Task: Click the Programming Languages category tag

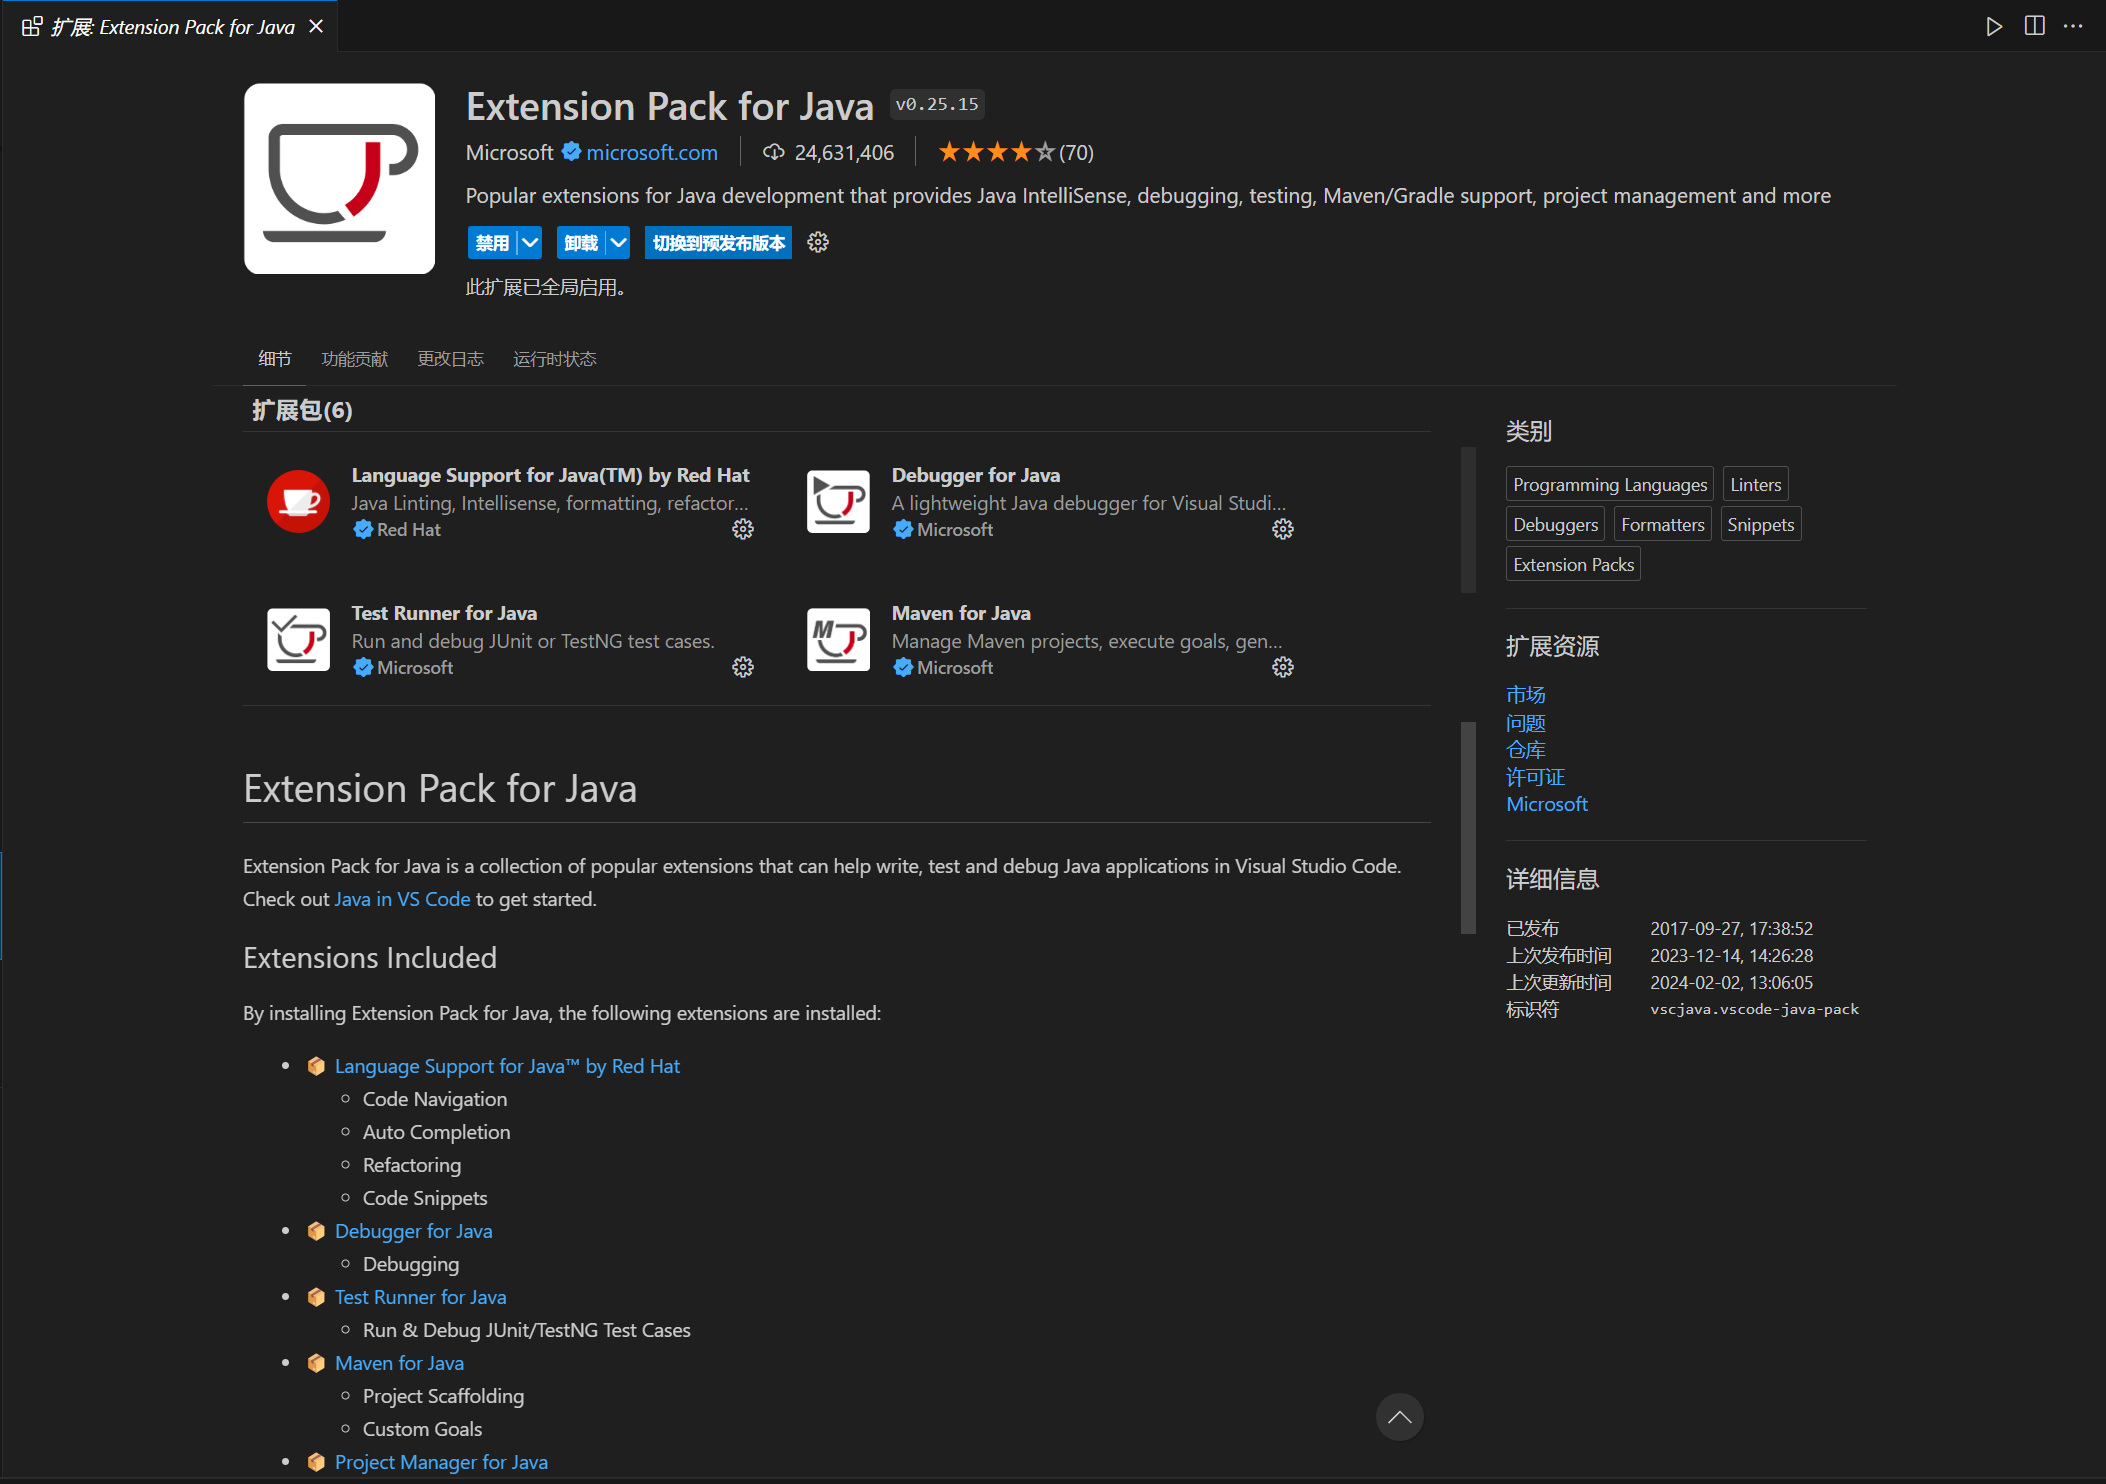Action: [x=1609, y=485]
